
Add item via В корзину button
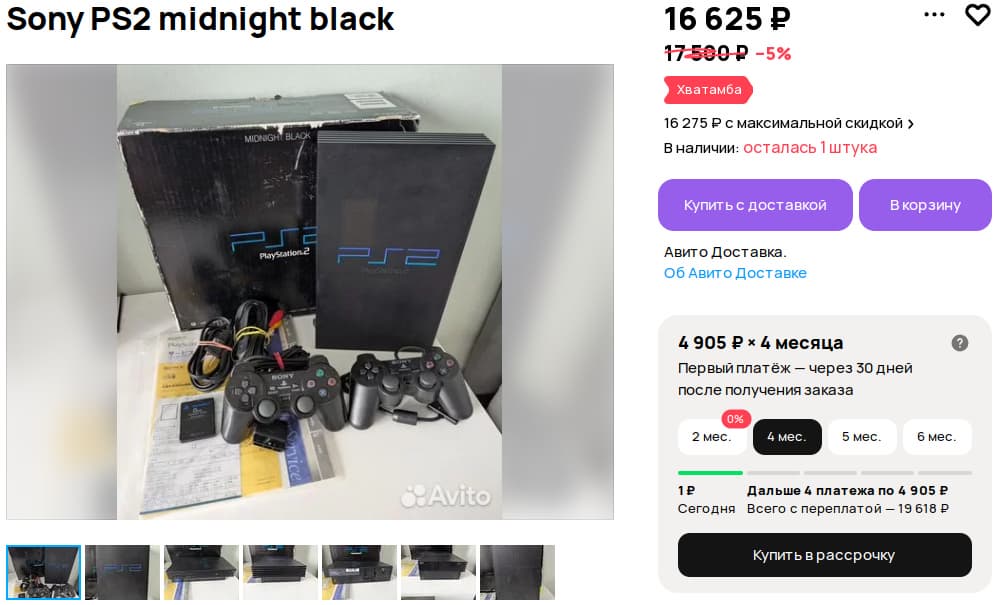click(x=925, y=205)
